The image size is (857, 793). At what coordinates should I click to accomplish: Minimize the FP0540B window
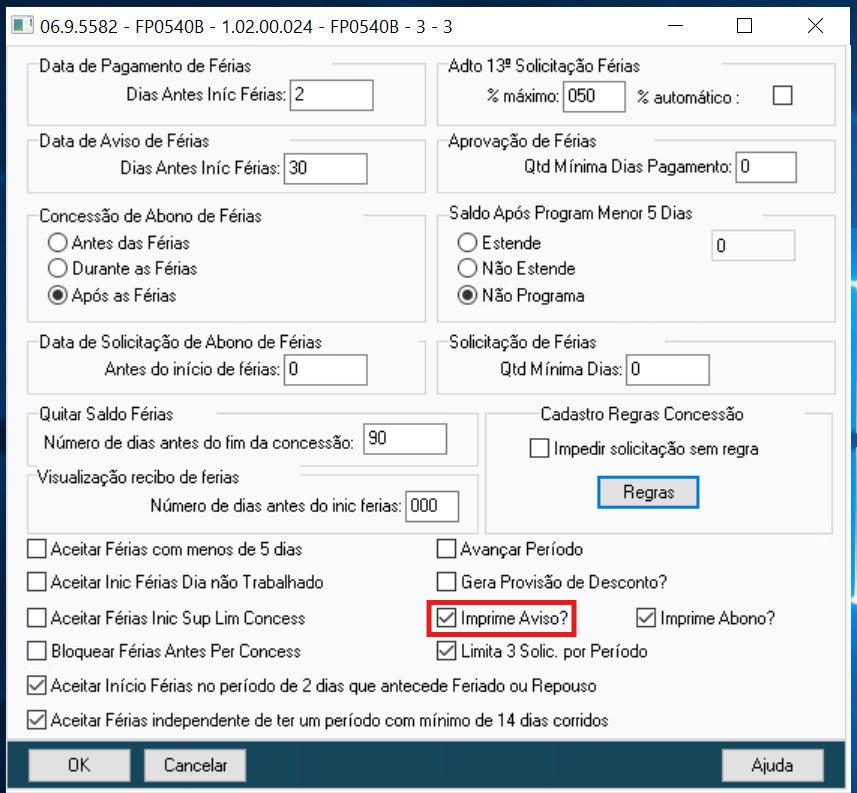tap(676, 26)
